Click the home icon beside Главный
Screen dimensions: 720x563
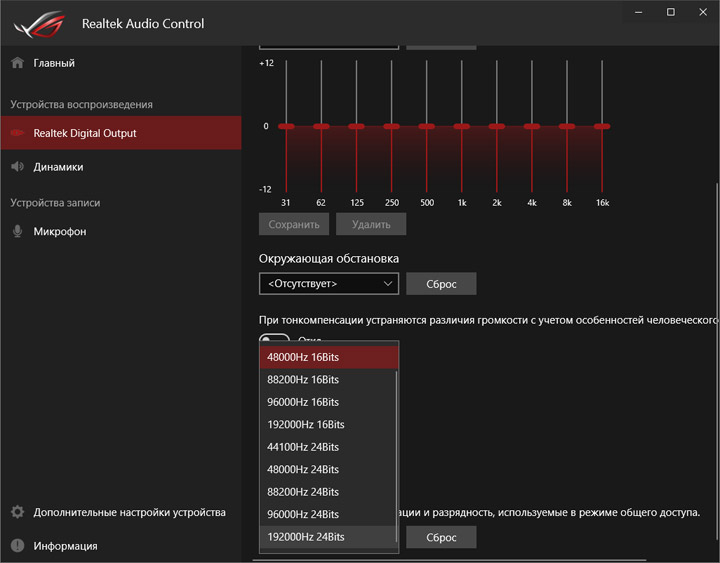click(17, 63)
